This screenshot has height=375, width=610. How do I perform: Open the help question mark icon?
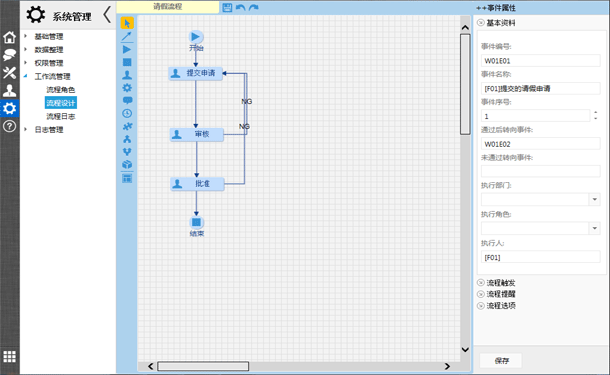click(9, 126)
